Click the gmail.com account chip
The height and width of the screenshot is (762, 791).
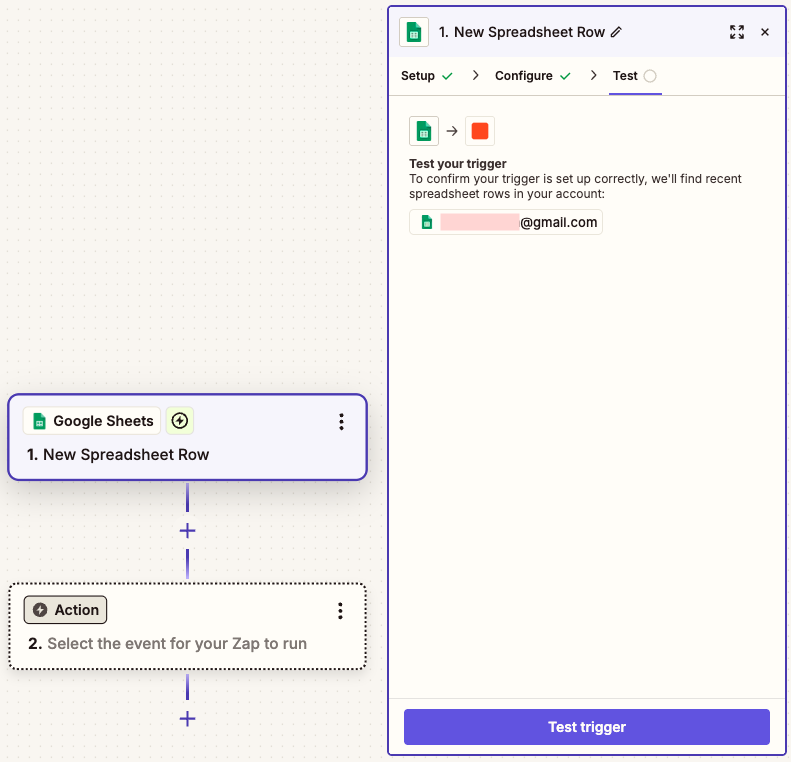(505, 222)
